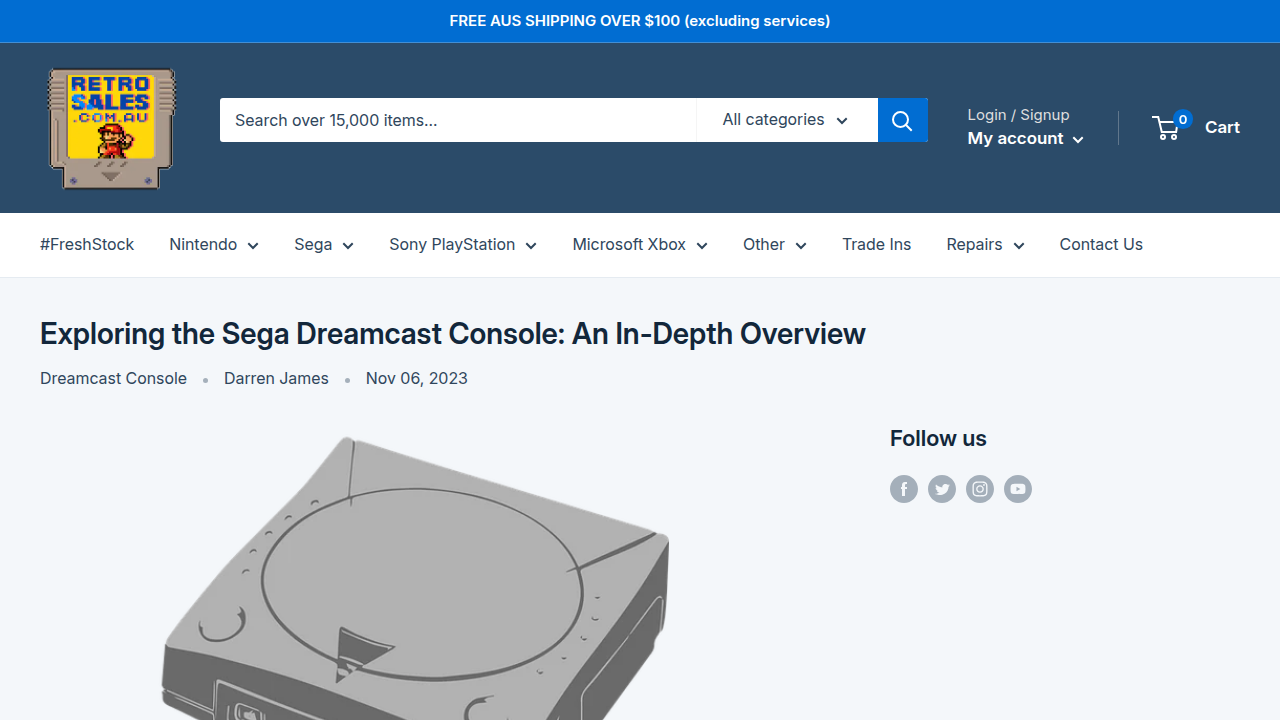Click the 'Follow us' heading
This screenshot has width=1280, height=720.
point(938,439)
